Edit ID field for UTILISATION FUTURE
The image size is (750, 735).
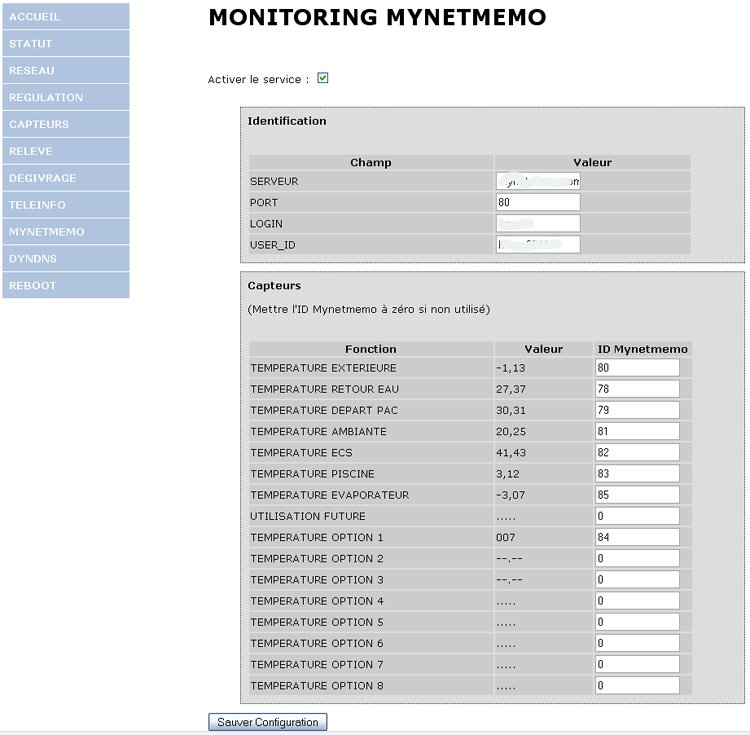point(637,516)
